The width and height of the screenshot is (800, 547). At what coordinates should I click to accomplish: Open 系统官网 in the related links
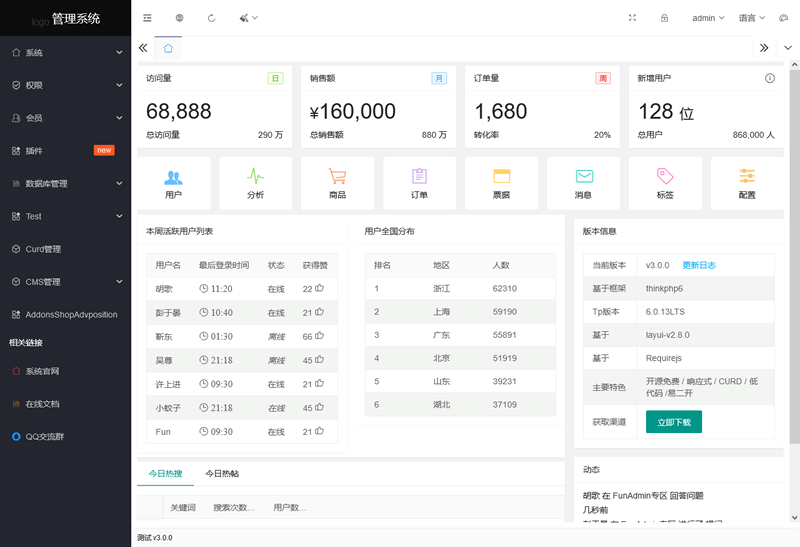(x=42, y=371)
